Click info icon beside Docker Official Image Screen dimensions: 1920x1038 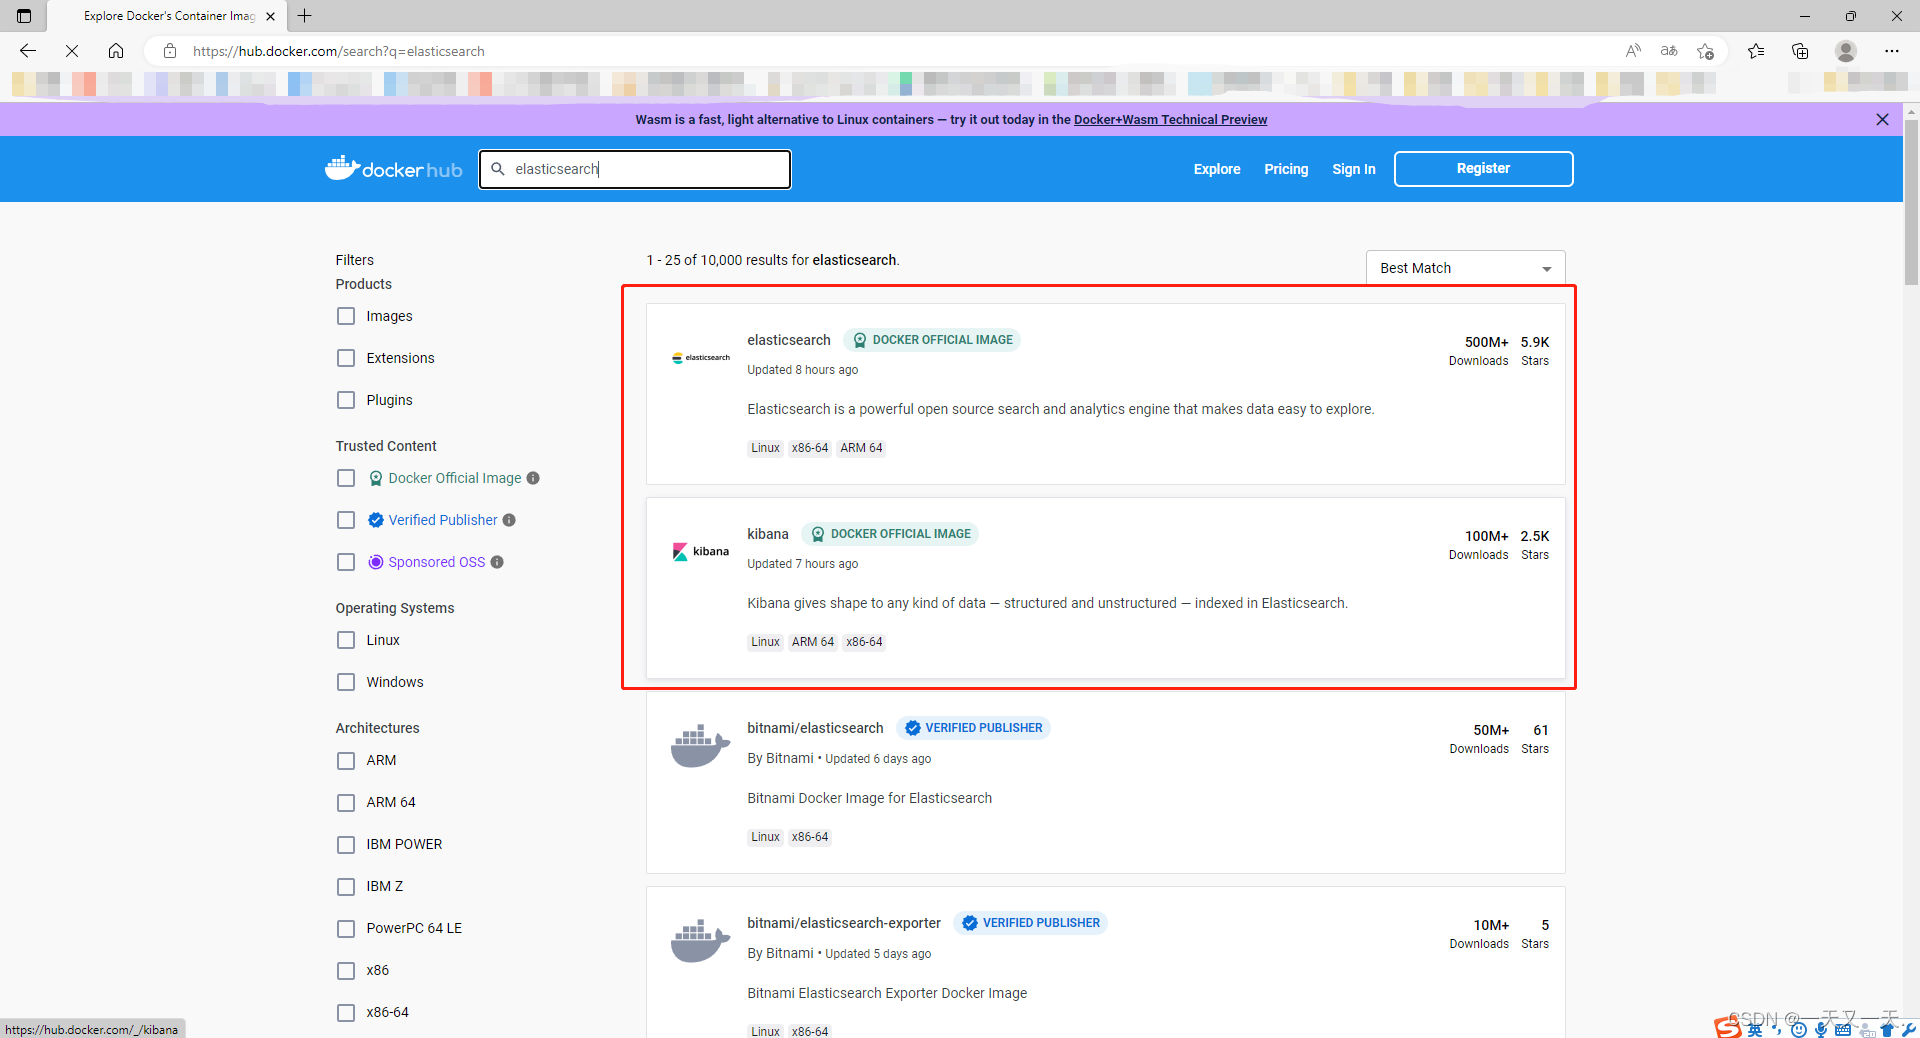tap(533, 478)
